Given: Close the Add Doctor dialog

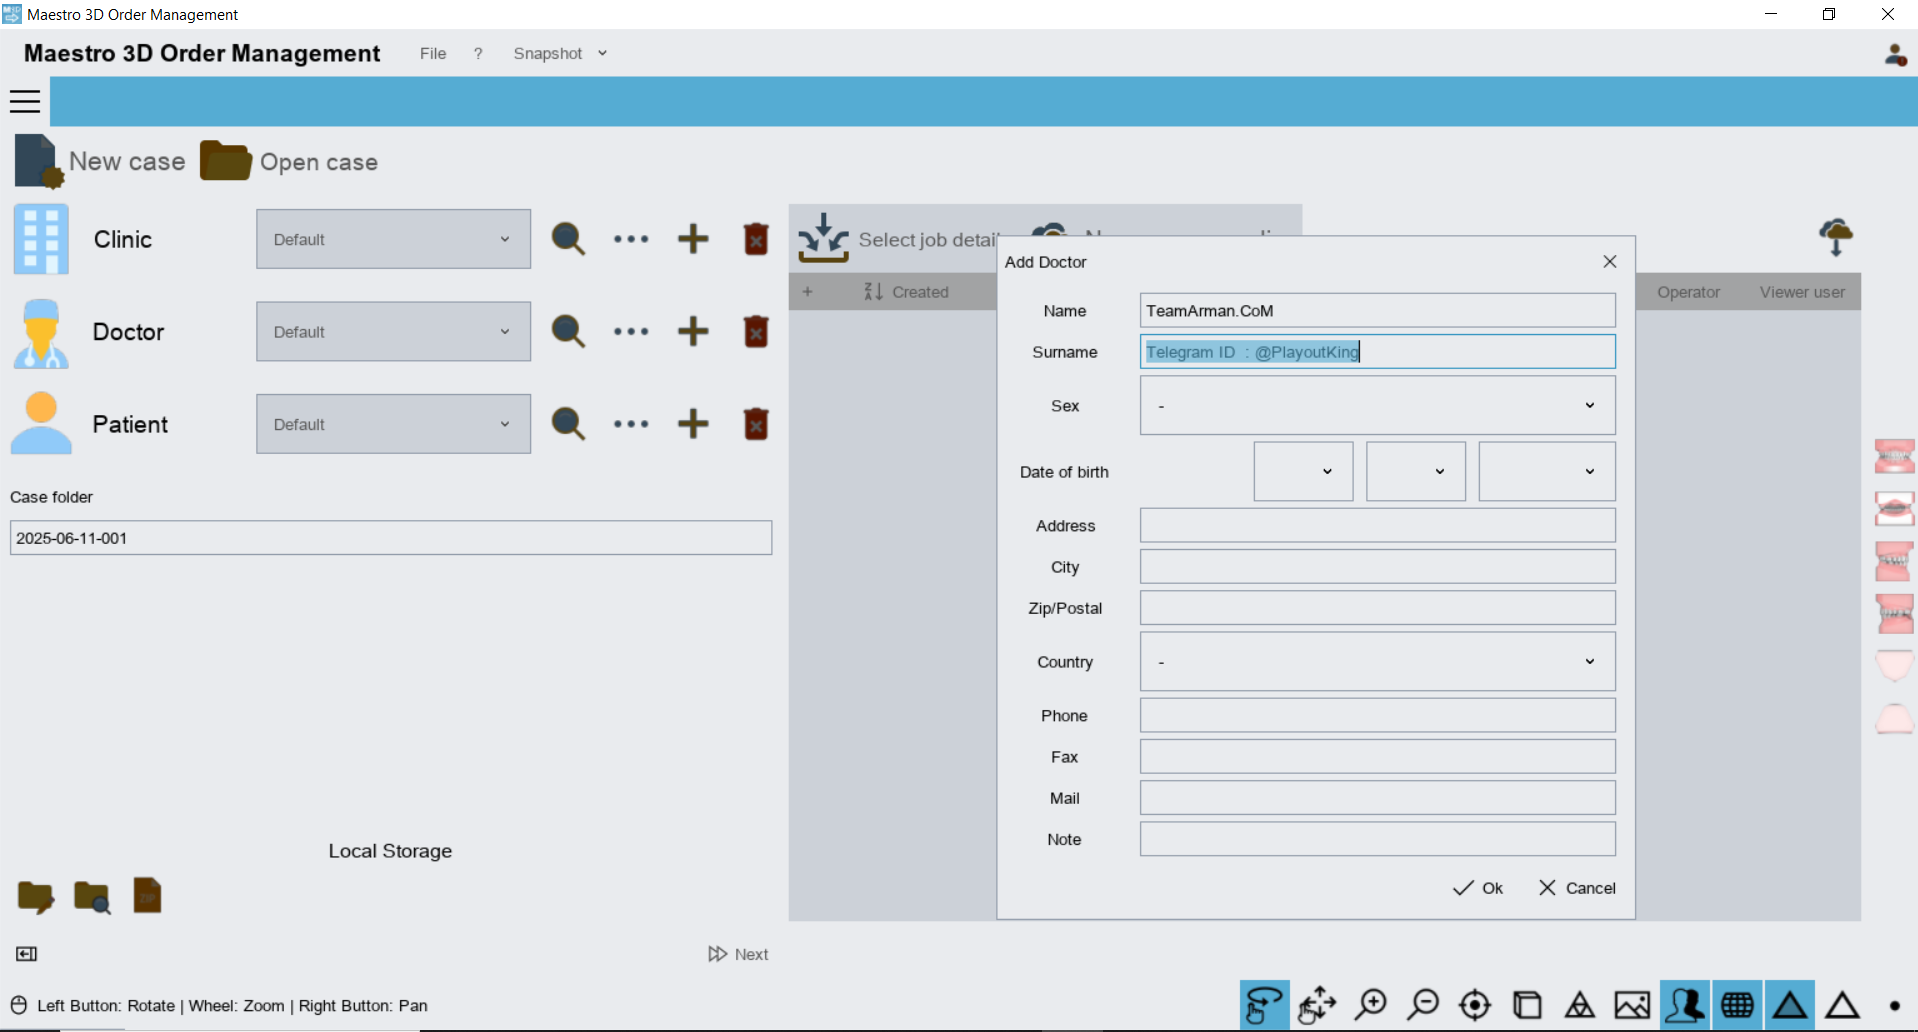Looking at the screenshot, I should point(1609,262).
